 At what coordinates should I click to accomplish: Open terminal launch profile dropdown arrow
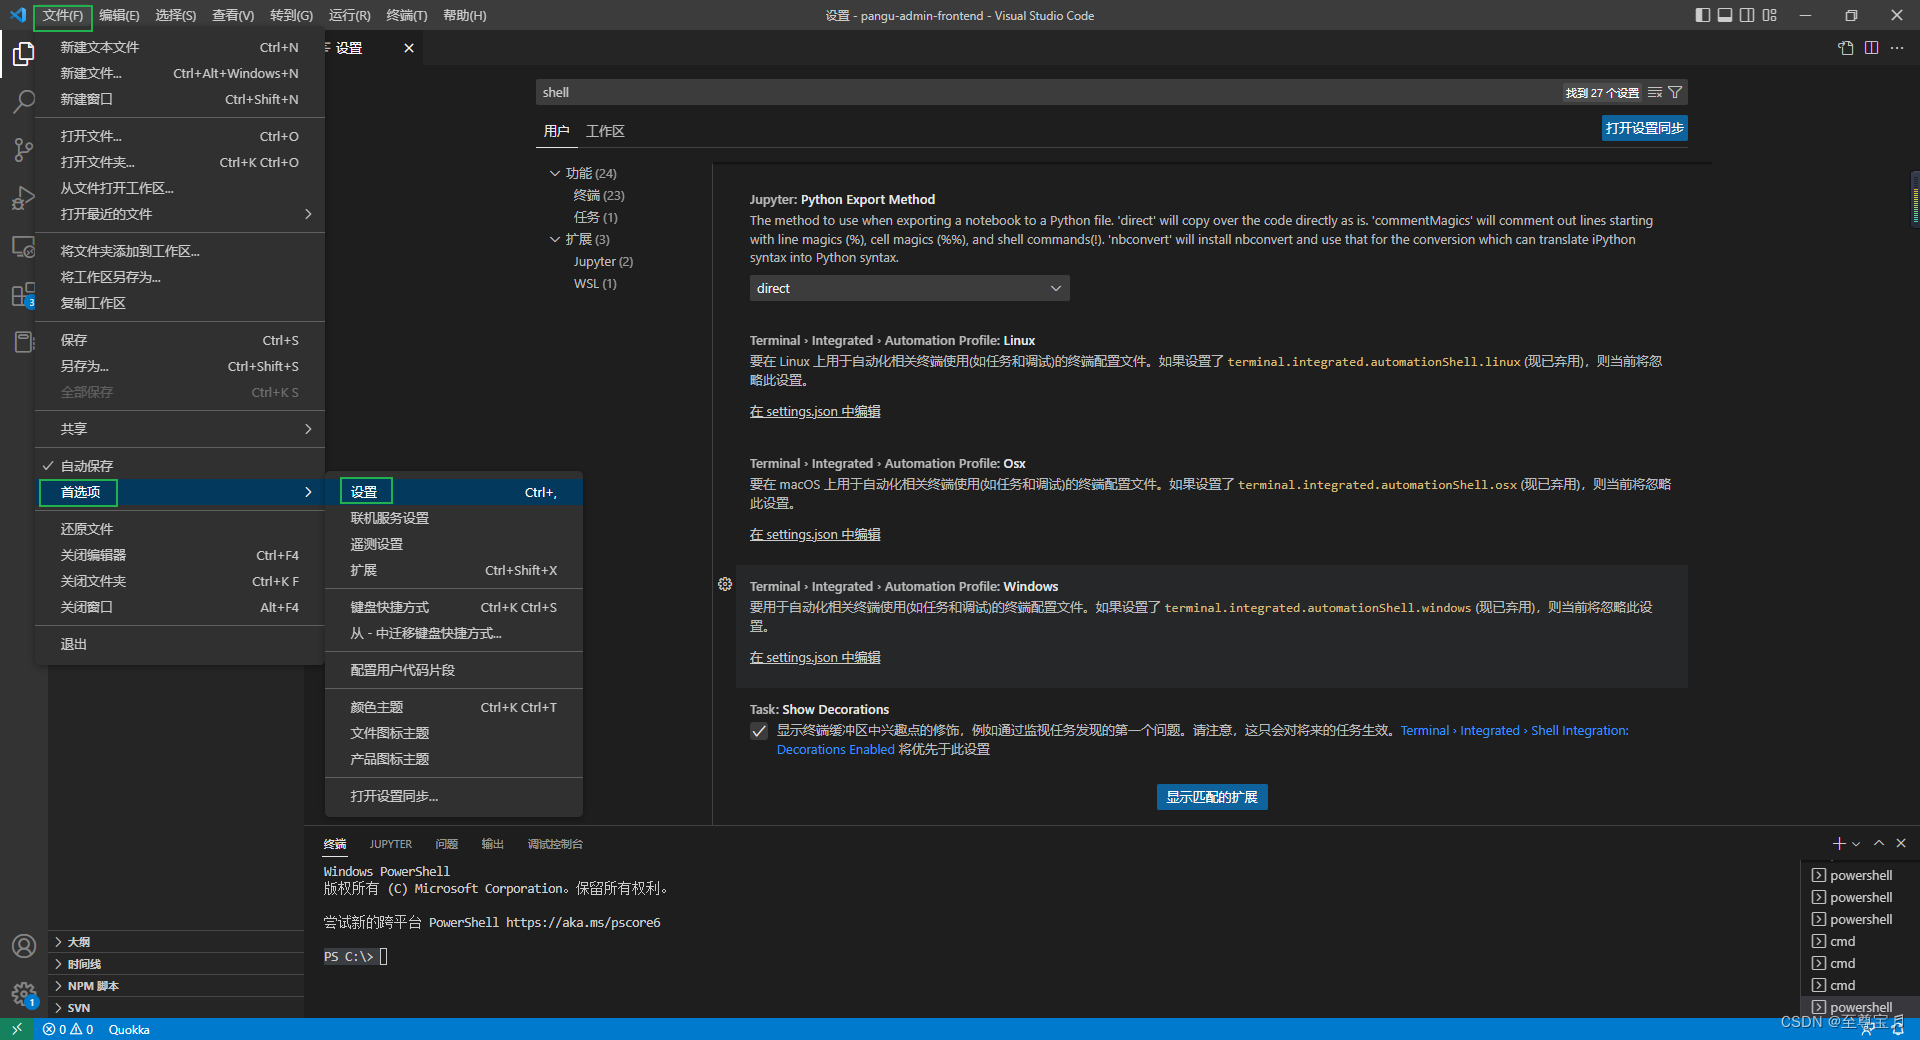coord(1856,844)
